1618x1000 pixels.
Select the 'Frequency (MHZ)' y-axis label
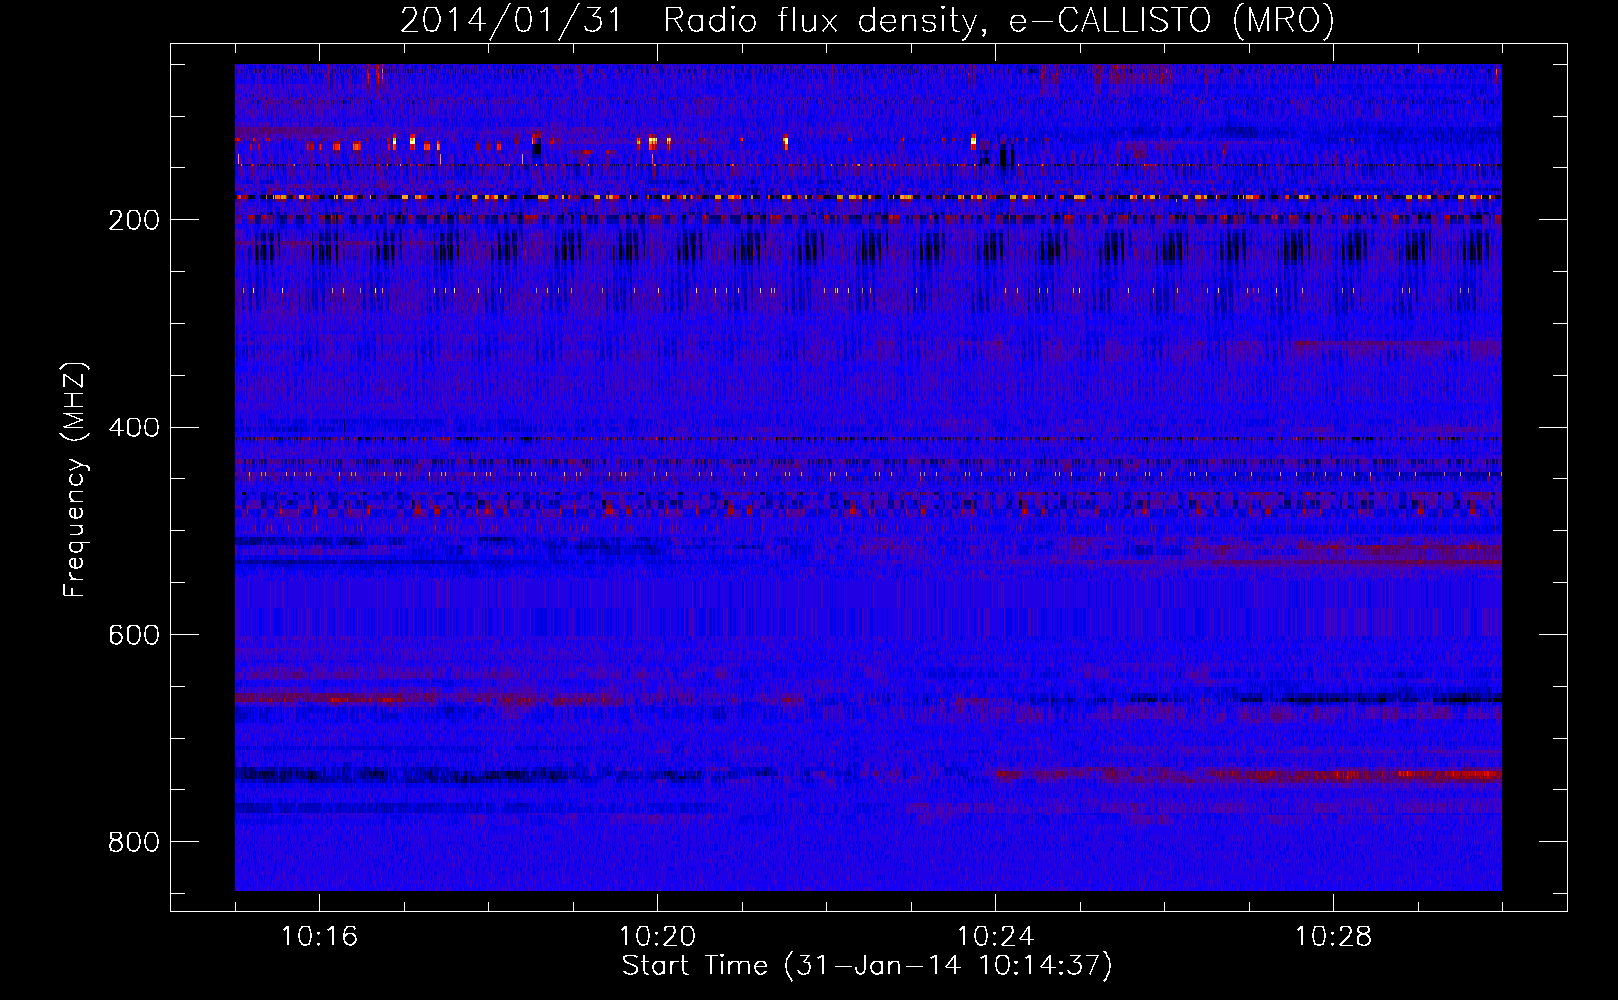pyautogui.click(x=75, y=479)
